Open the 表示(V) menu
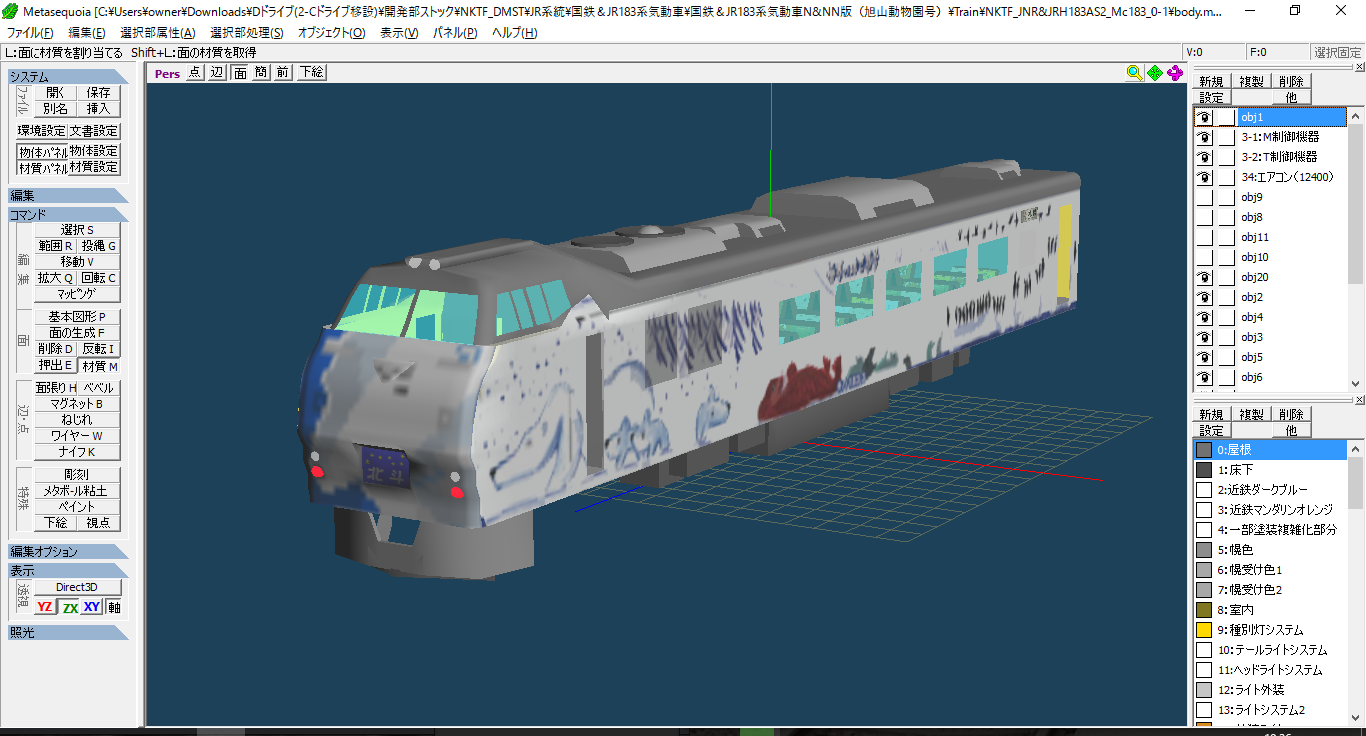The width and height of the screenshot is (1366, 736). coord(399,33)
